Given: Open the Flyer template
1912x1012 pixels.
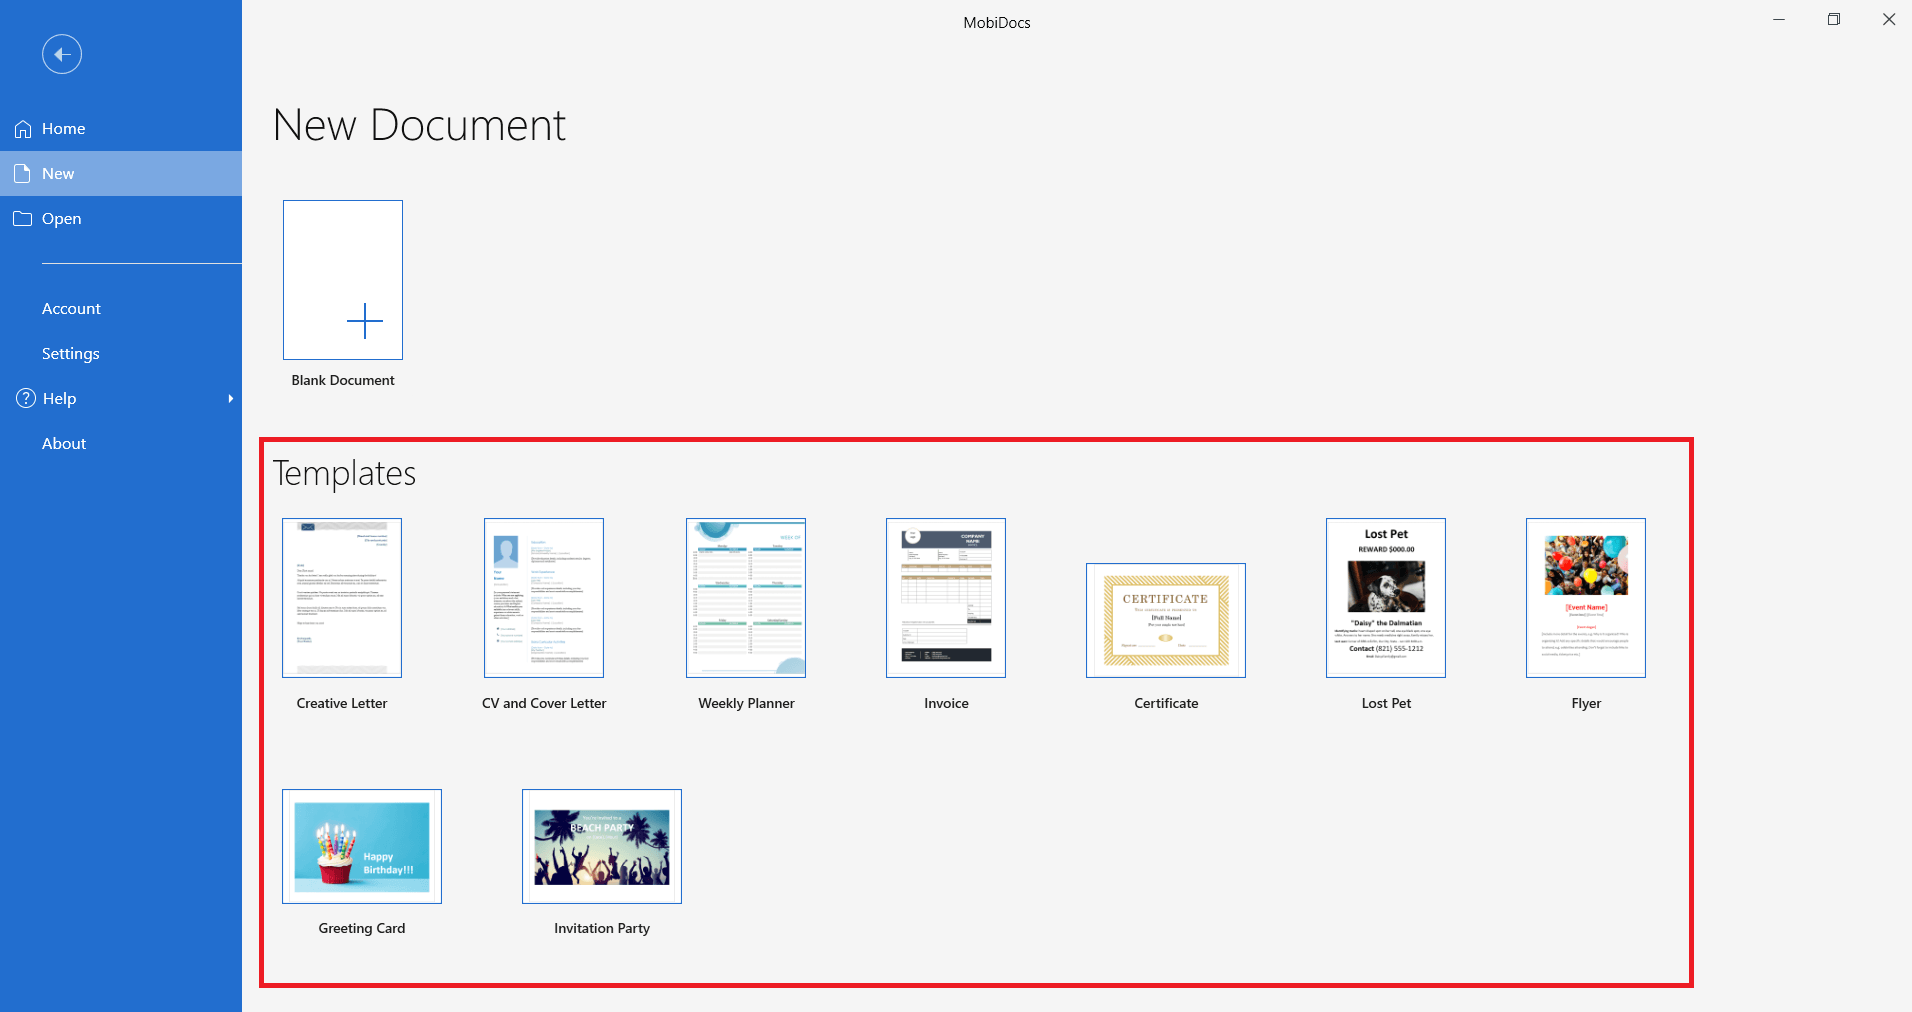Looking at the screenshot, I should coord(1586,598).
